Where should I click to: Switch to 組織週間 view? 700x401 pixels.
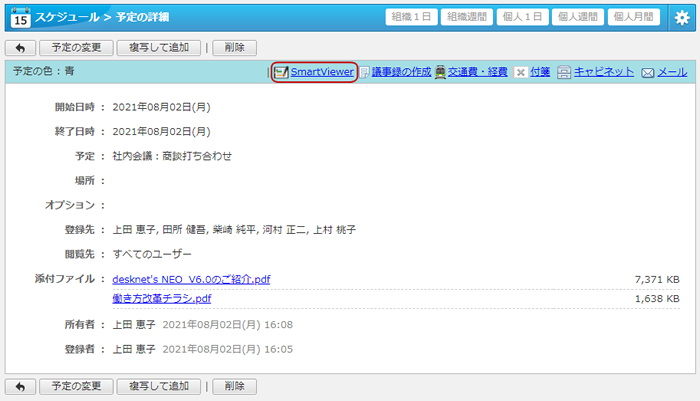[x=467, y=17]
